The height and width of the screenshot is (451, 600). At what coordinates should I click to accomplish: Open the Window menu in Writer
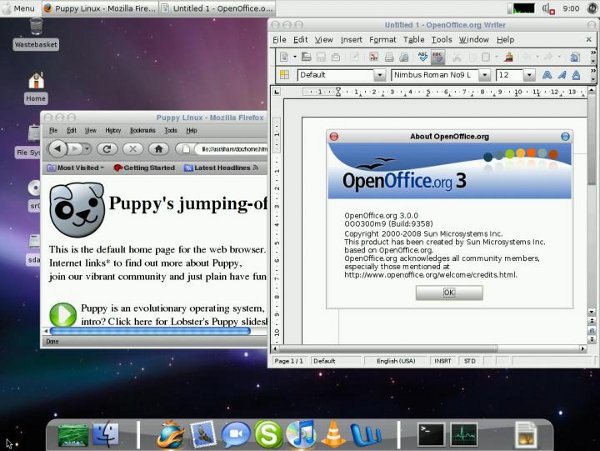474,40
